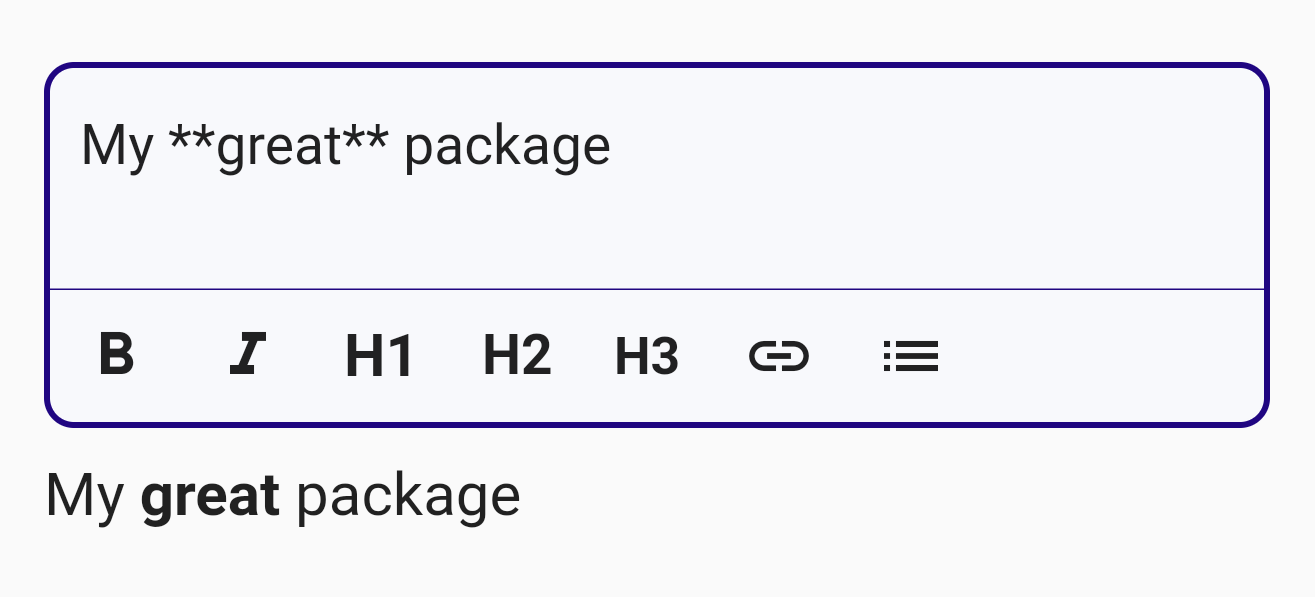Focus the empty area below the editor text
The image size is (1315, 597).
pyautogui.click(x=600, y=235)
